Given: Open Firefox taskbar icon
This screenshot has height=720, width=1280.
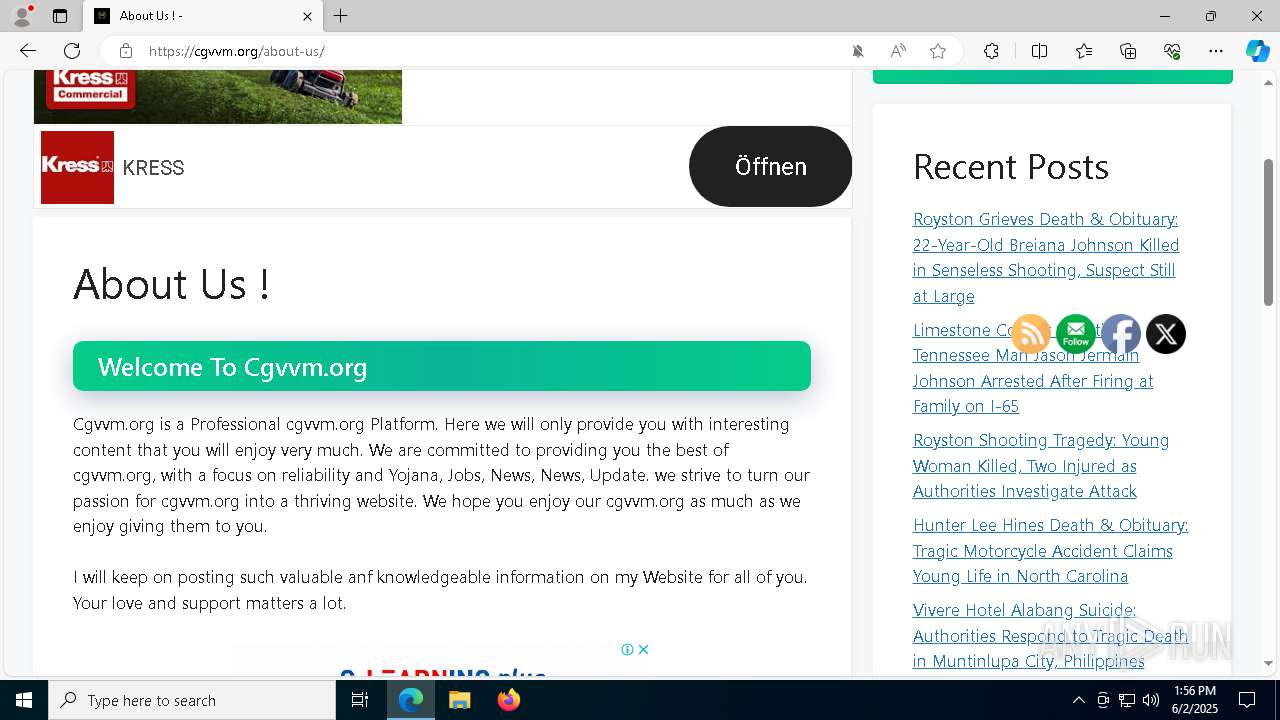Looking at the screenshot, I should (x=509, y=700).
